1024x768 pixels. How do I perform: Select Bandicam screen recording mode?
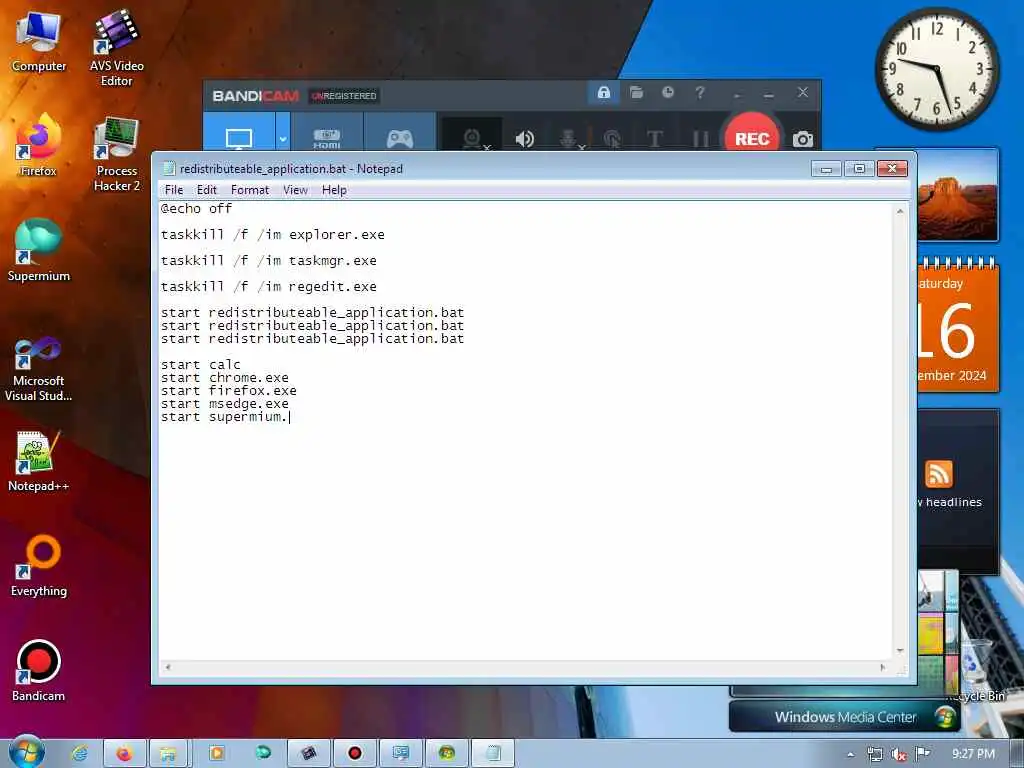tap(239, 138)
